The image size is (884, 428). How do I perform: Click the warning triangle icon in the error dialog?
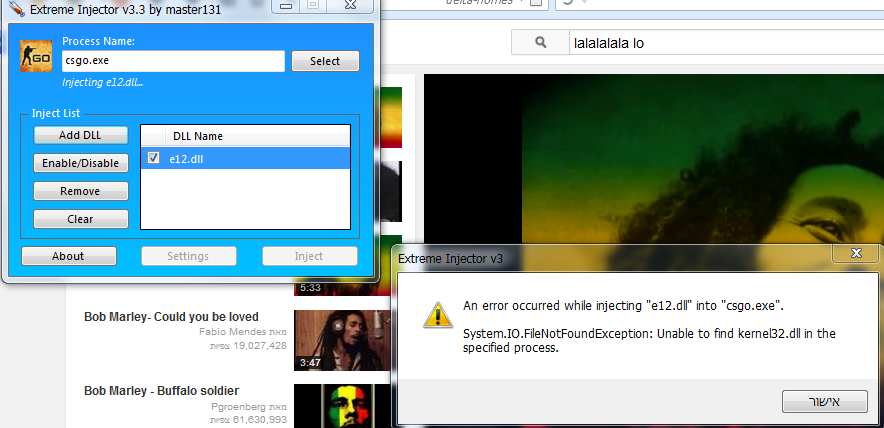pos(437,315)
